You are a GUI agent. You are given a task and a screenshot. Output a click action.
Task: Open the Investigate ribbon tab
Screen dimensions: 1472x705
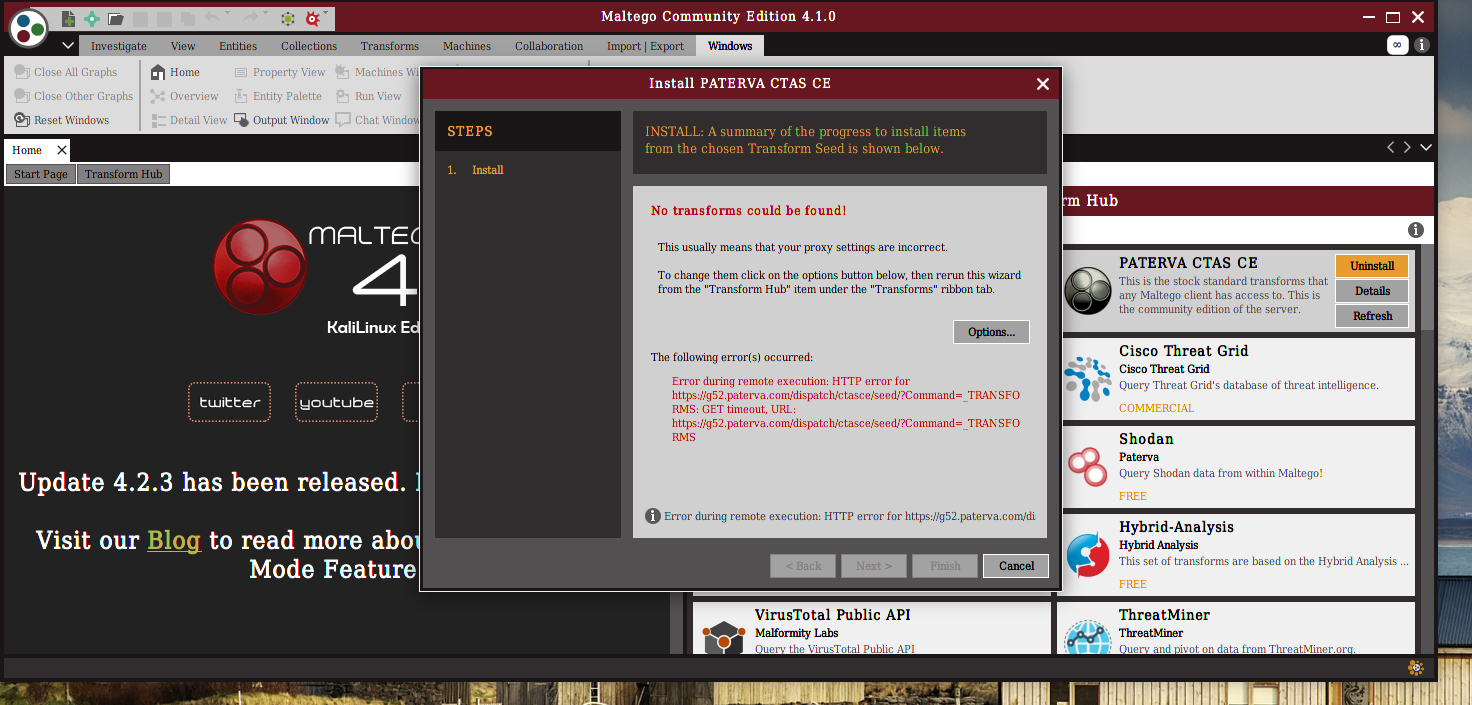click(x=119, y=46)
